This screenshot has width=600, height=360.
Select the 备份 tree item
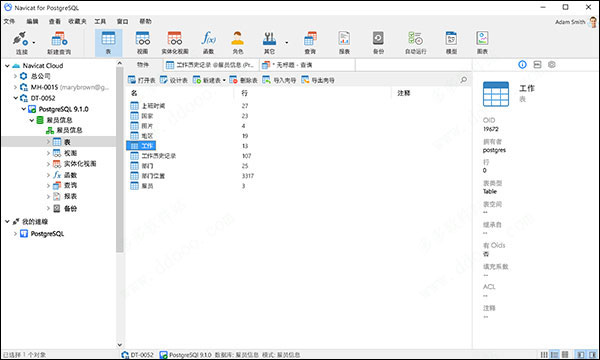point(65,209)
